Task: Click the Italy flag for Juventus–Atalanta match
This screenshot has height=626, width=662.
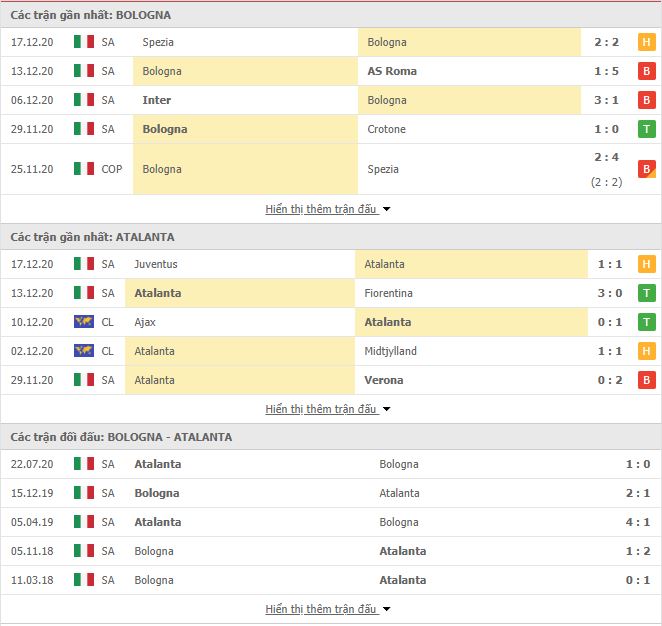Action: click(84, 264)
